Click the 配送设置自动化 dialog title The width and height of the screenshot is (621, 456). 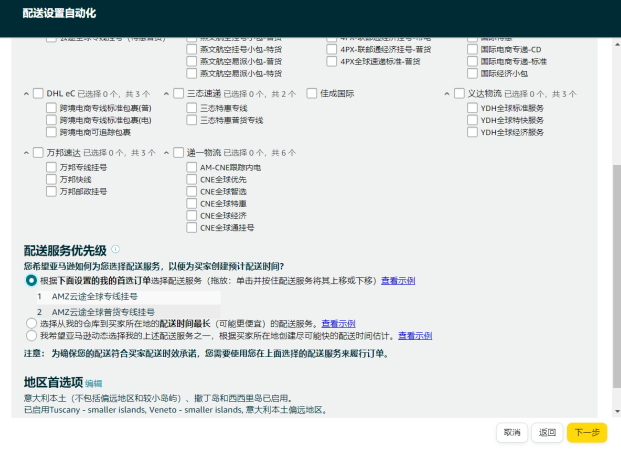pos(59,13)
